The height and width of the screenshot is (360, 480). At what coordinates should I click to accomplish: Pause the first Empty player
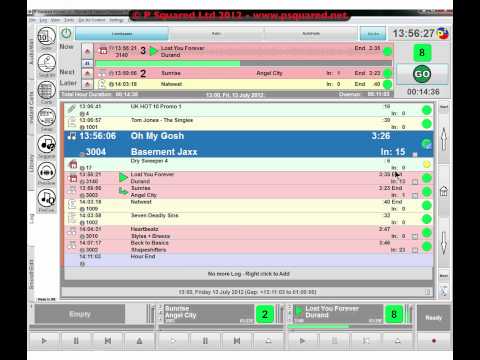point(76,341)
